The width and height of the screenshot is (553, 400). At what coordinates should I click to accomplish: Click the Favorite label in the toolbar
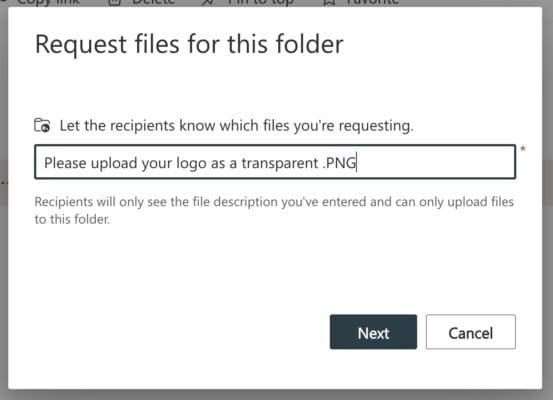pyautogui.click(x=372, y=2)
